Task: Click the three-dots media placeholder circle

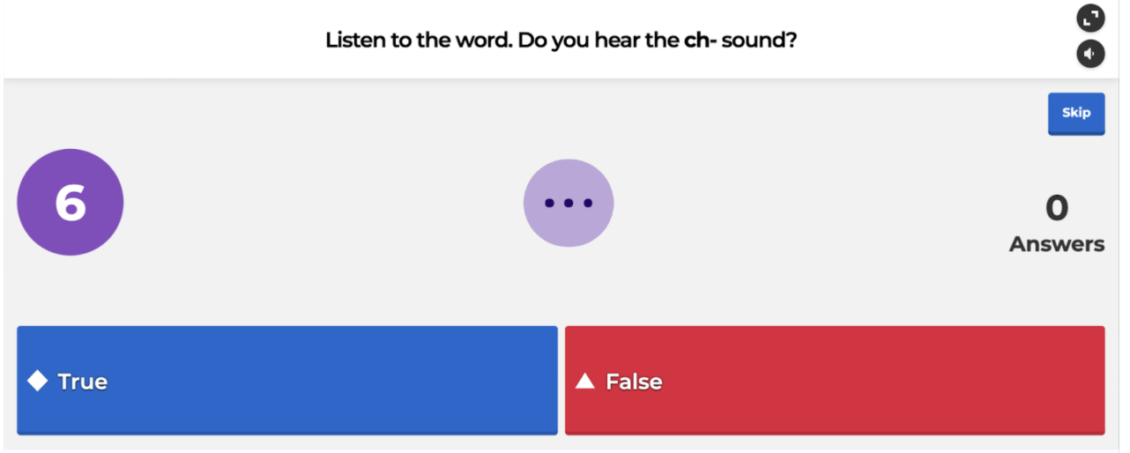Action: [568, 203]
